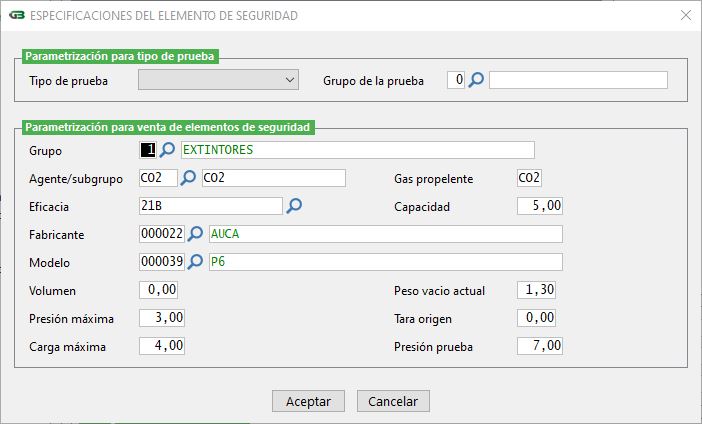The height and width of the screenshot is (424, 702).
Task: Click the Grupo de la prueba description field
Action: click(578, 80)
